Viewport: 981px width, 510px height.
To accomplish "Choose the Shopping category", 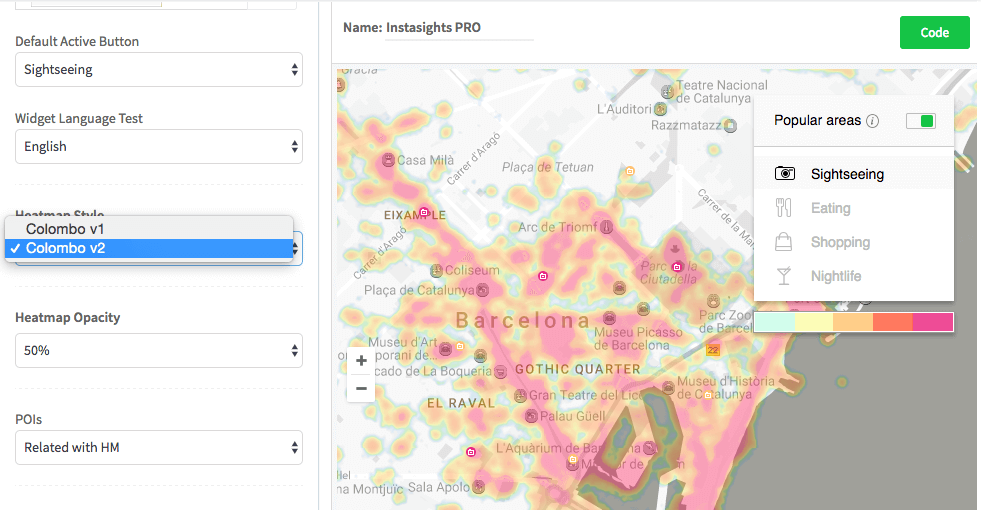I will (x=840, y=242).
